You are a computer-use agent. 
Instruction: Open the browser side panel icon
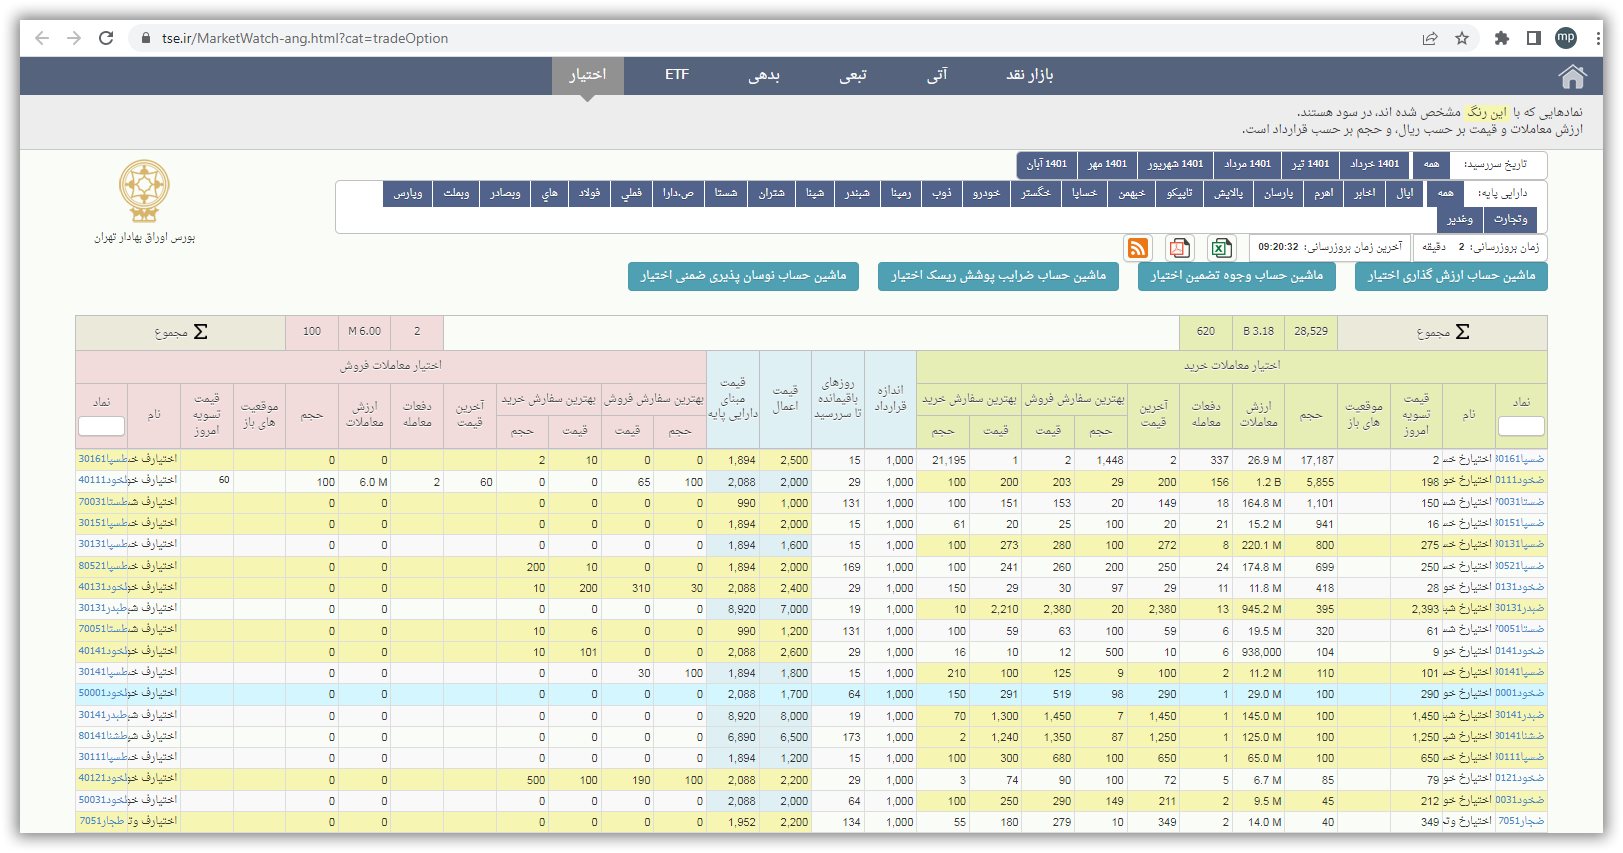click(1533, 38)
